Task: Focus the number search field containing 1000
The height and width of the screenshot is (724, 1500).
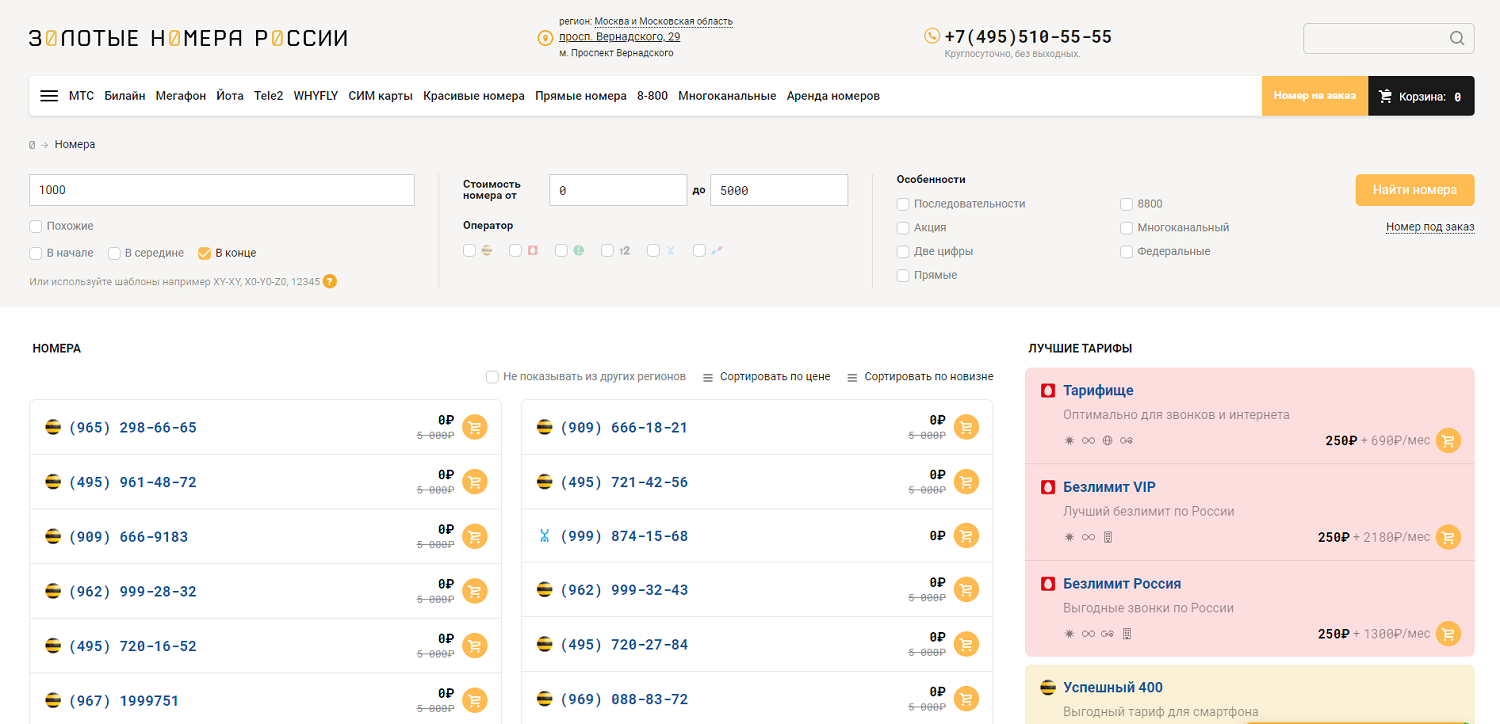Action: [x=222, y=190]
